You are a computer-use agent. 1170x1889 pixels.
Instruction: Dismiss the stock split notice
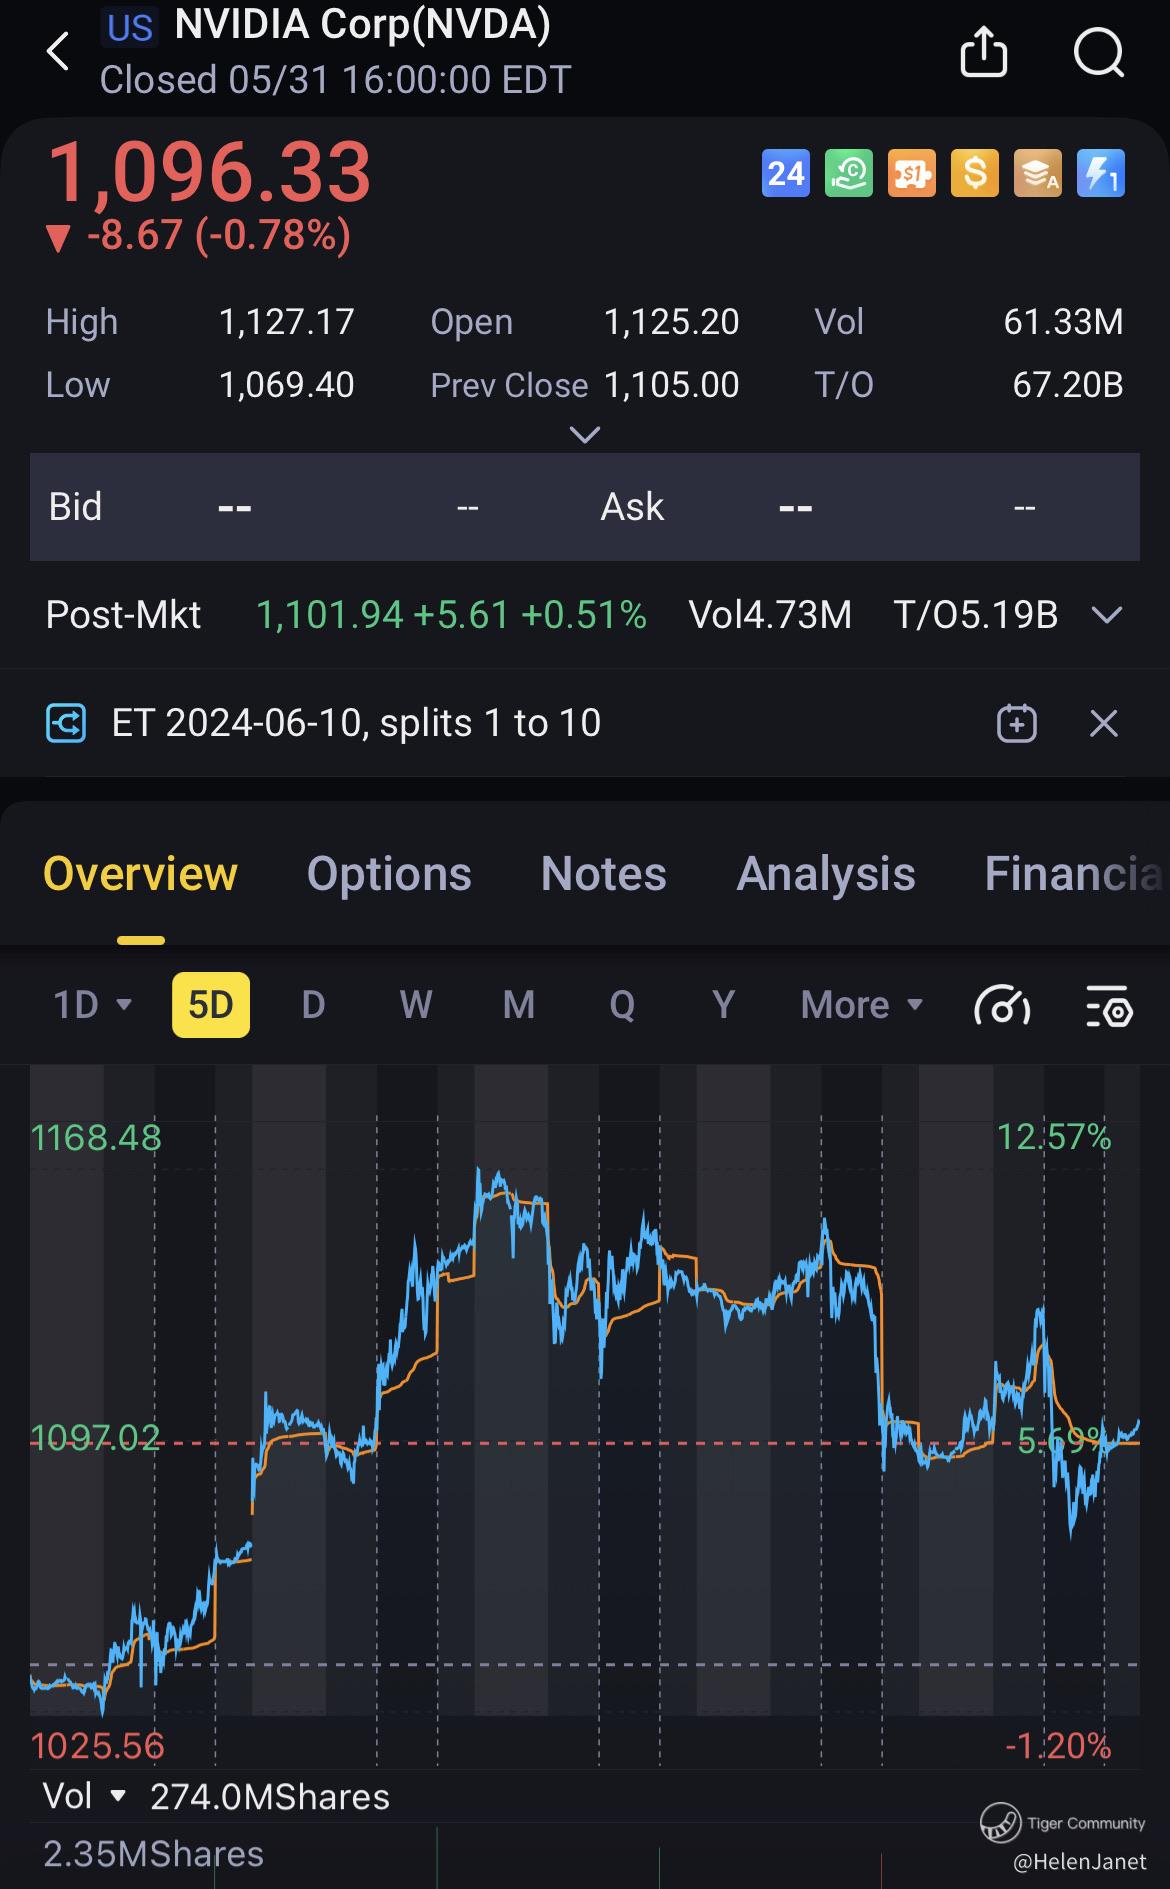(1103, 723)
